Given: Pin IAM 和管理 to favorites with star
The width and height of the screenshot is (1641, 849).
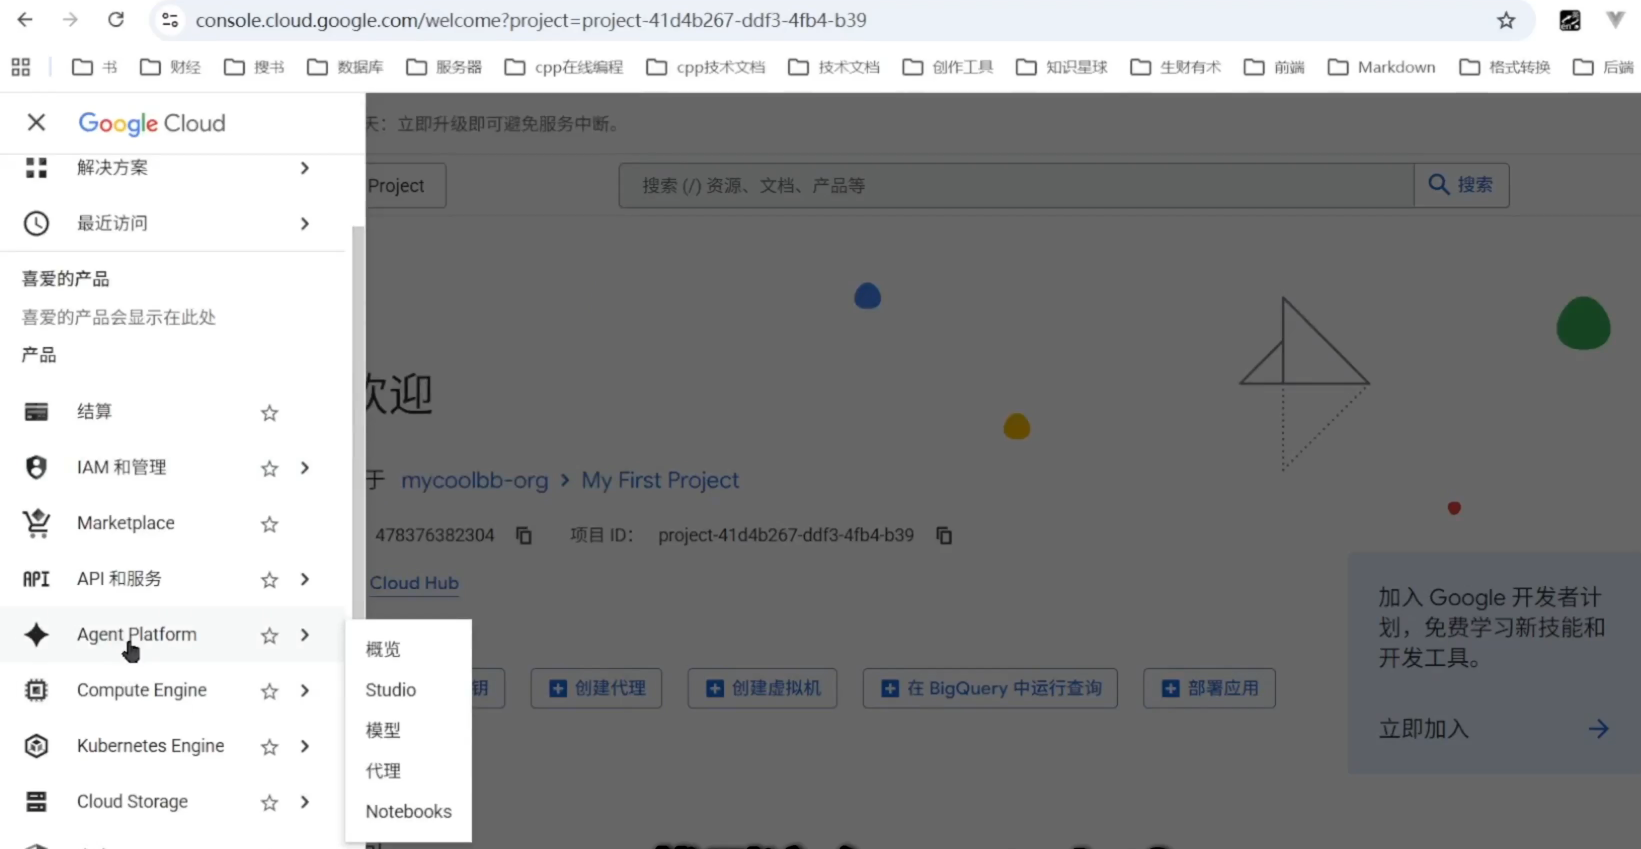Looking at the screenshot, I should 269,468.
